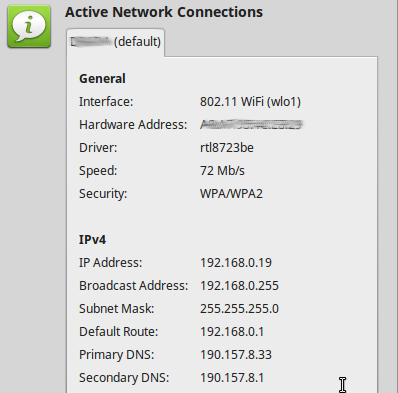This screenshot has height=393, width=398.
Task: Select the IP address 192.168.0.19
Action: (x=236, y=263)
